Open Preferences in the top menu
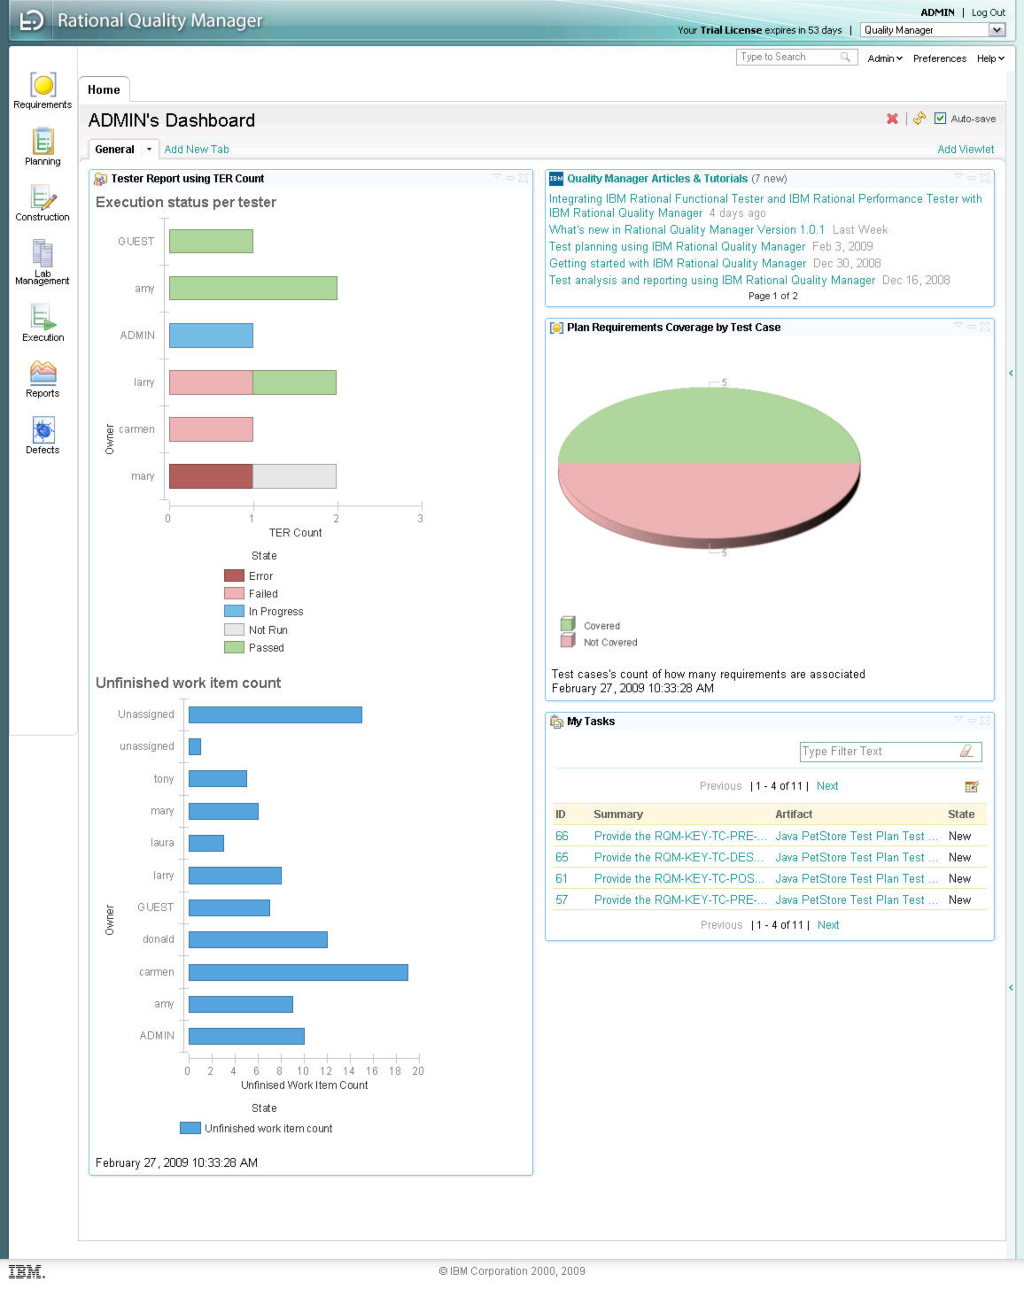This screenshot has width=1024, height=1297. coord(940,59)
